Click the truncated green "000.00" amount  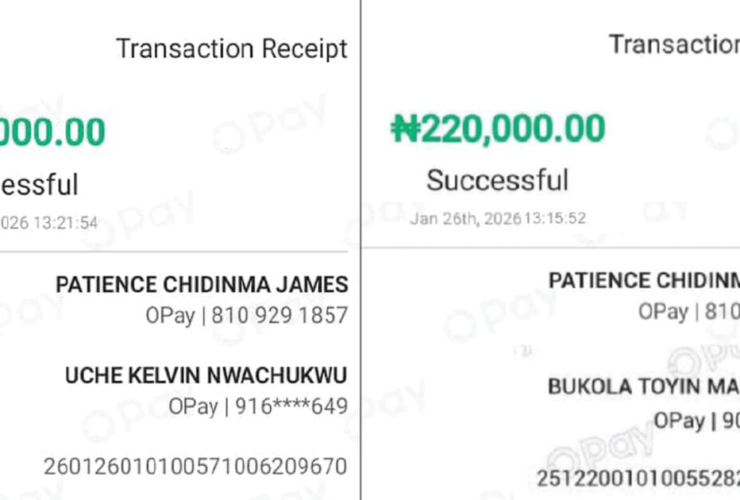pos(52,134)
